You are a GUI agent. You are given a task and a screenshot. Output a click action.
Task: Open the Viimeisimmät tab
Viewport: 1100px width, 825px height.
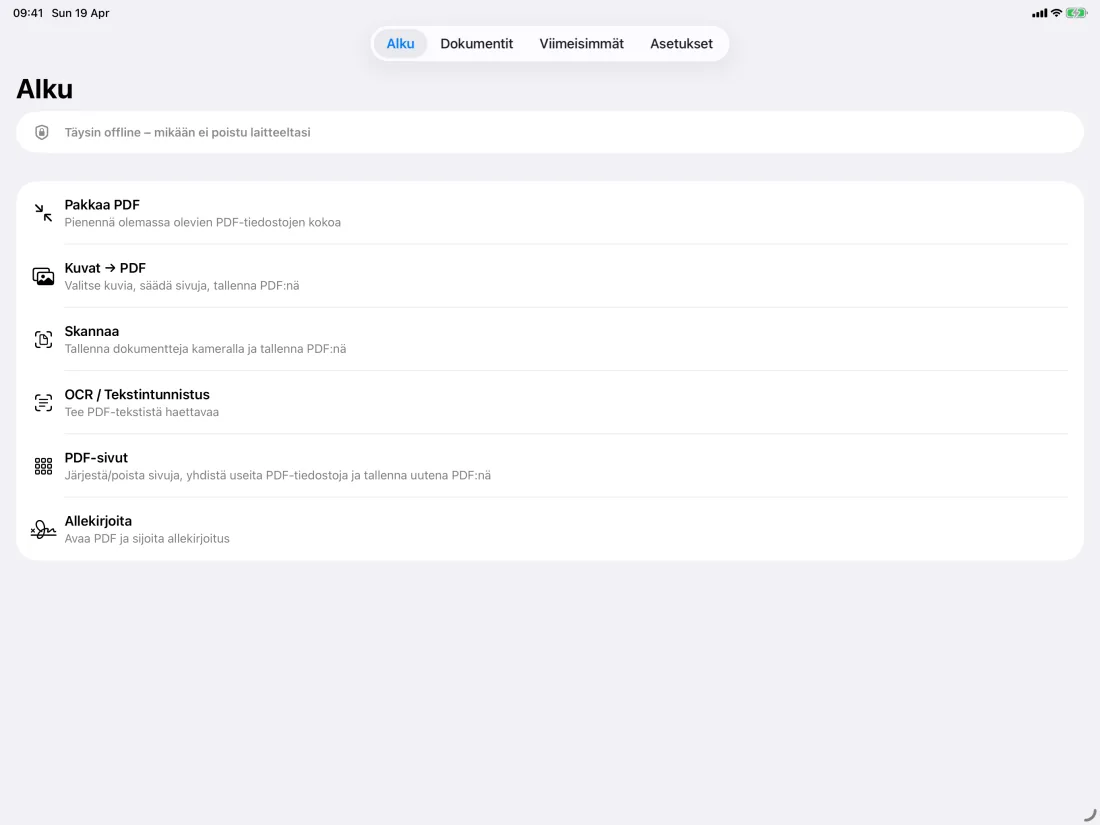point(582,43)
